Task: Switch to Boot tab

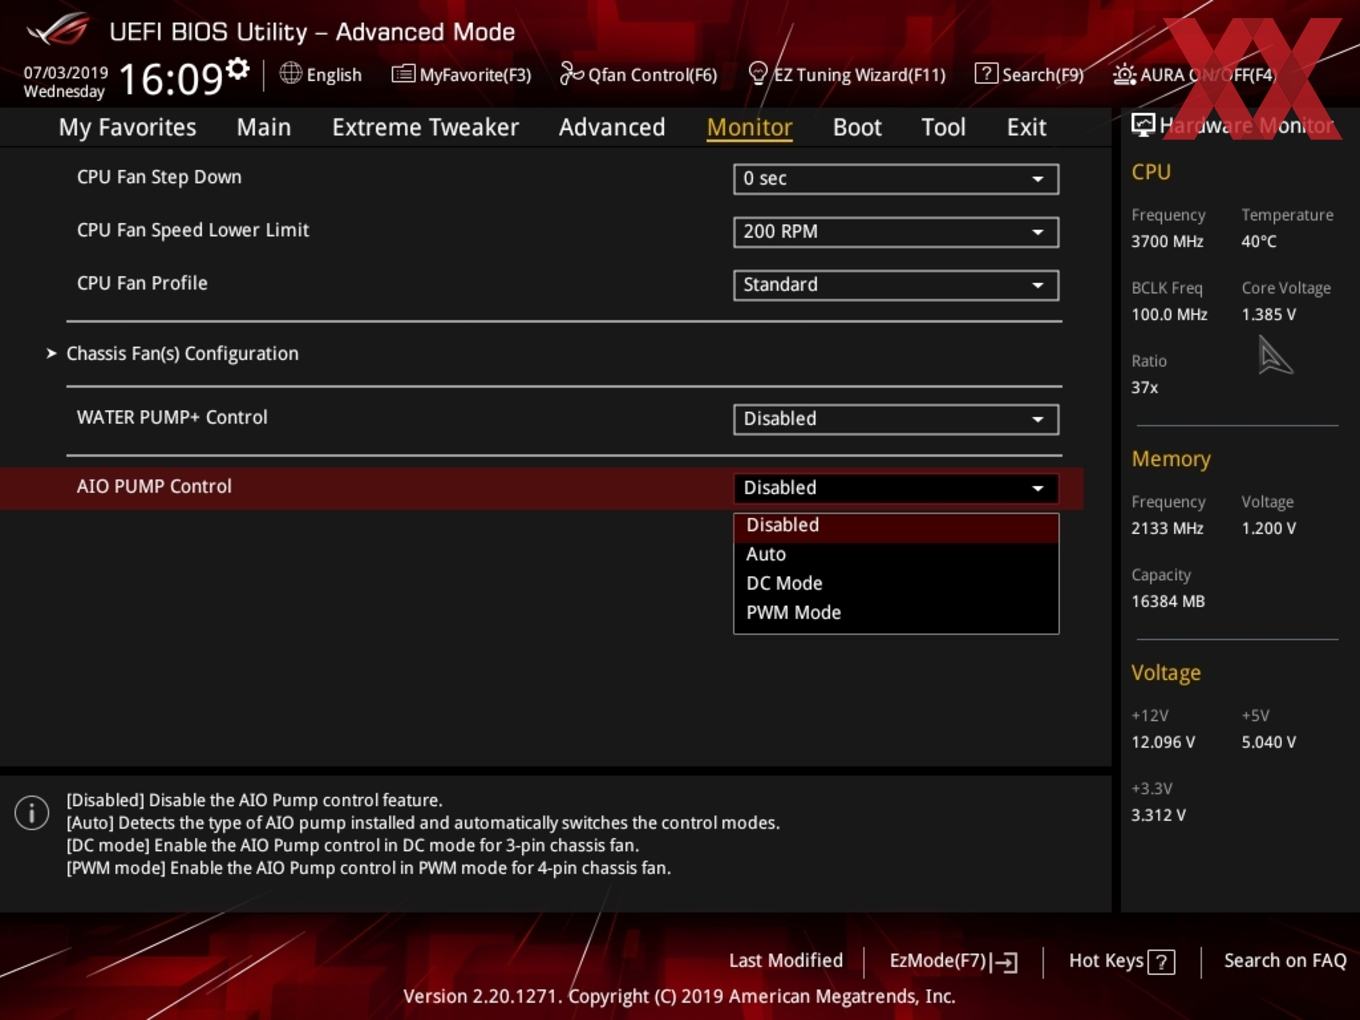Action: [857, 127]
